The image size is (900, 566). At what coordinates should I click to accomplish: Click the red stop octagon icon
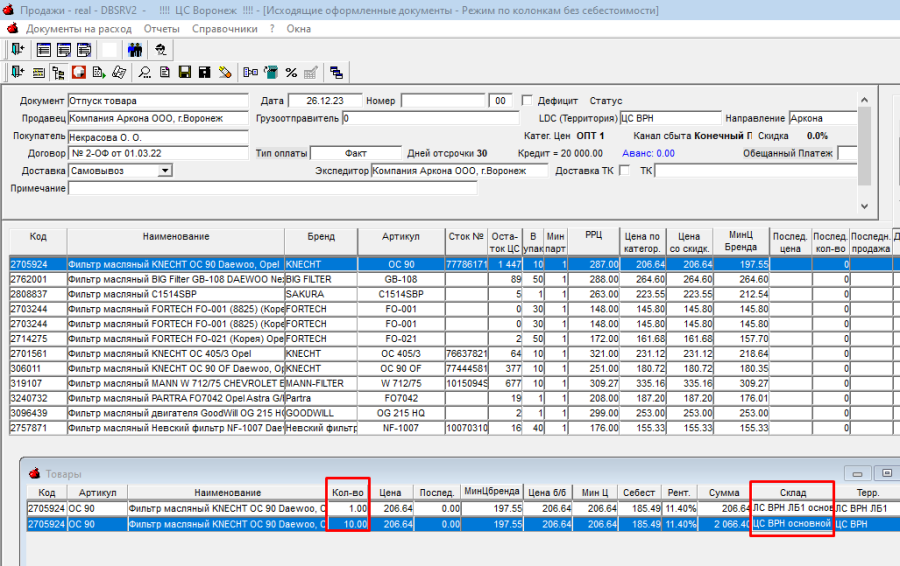point(79,72)
